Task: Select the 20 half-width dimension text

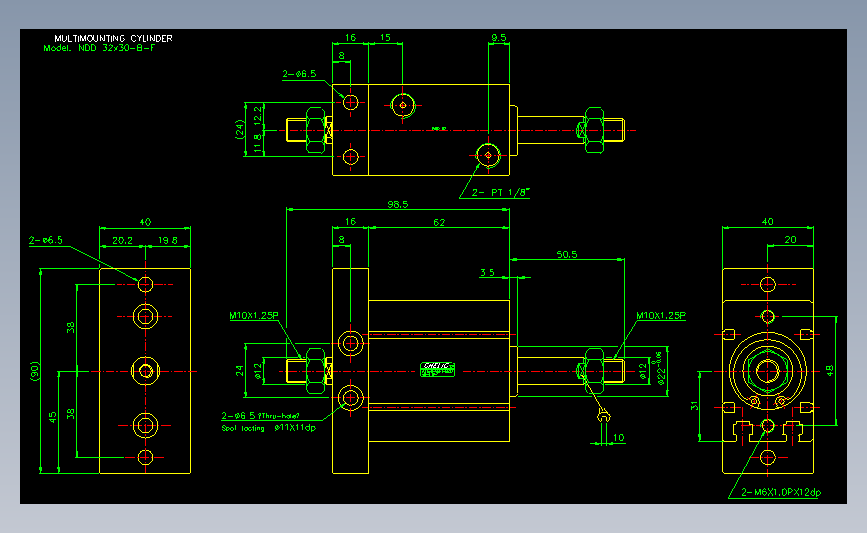Action: tap(790, 239)
